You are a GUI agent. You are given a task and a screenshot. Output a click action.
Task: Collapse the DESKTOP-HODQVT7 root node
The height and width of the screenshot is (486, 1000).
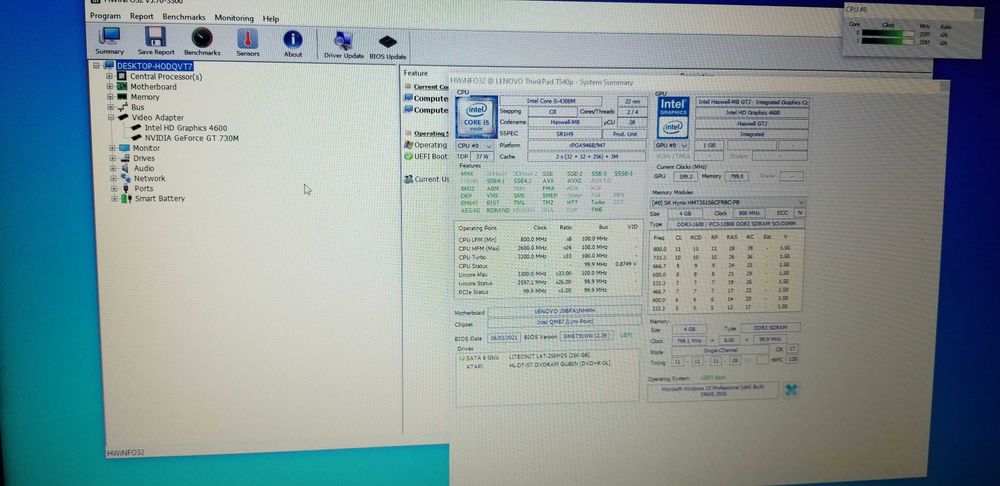[97, 66]
